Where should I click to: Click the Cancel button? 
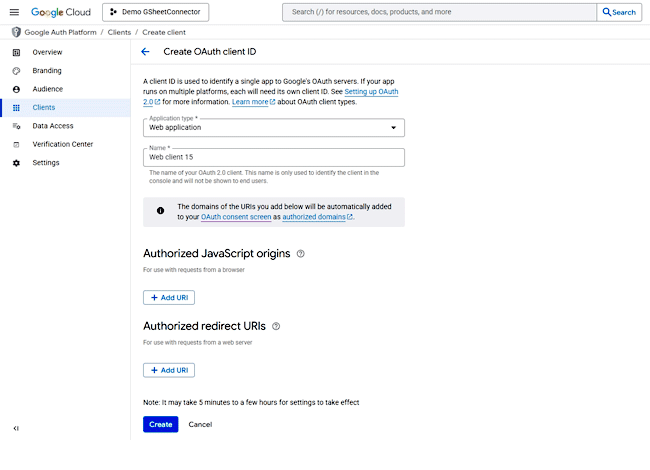point(200,424)
